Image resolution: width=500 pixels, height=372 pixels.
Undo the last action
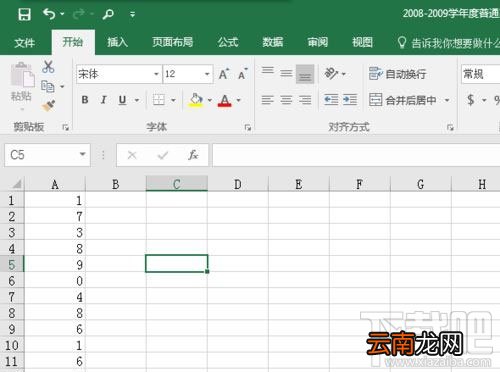tap(49, 14)
